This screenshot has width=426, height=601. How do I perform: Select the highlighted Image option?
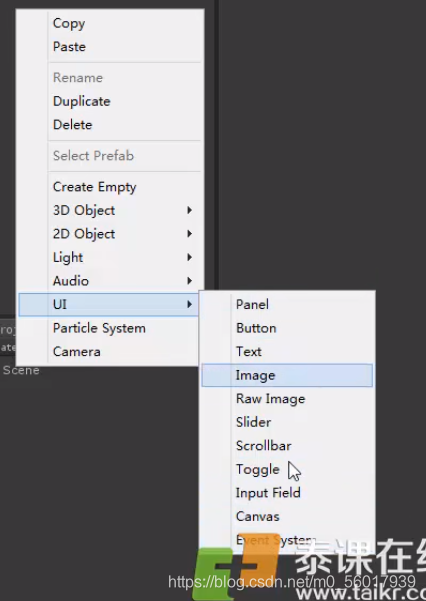287,375
